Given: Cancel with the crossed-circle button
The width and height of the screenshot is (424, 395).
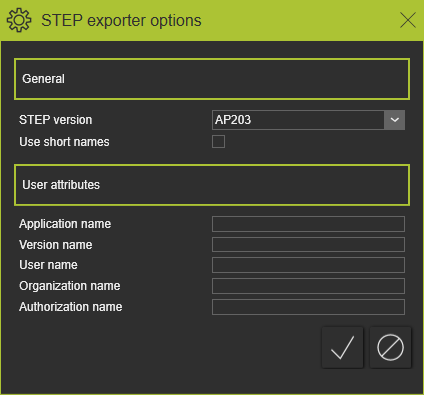Looking at the screenshot, I should 390,347.
